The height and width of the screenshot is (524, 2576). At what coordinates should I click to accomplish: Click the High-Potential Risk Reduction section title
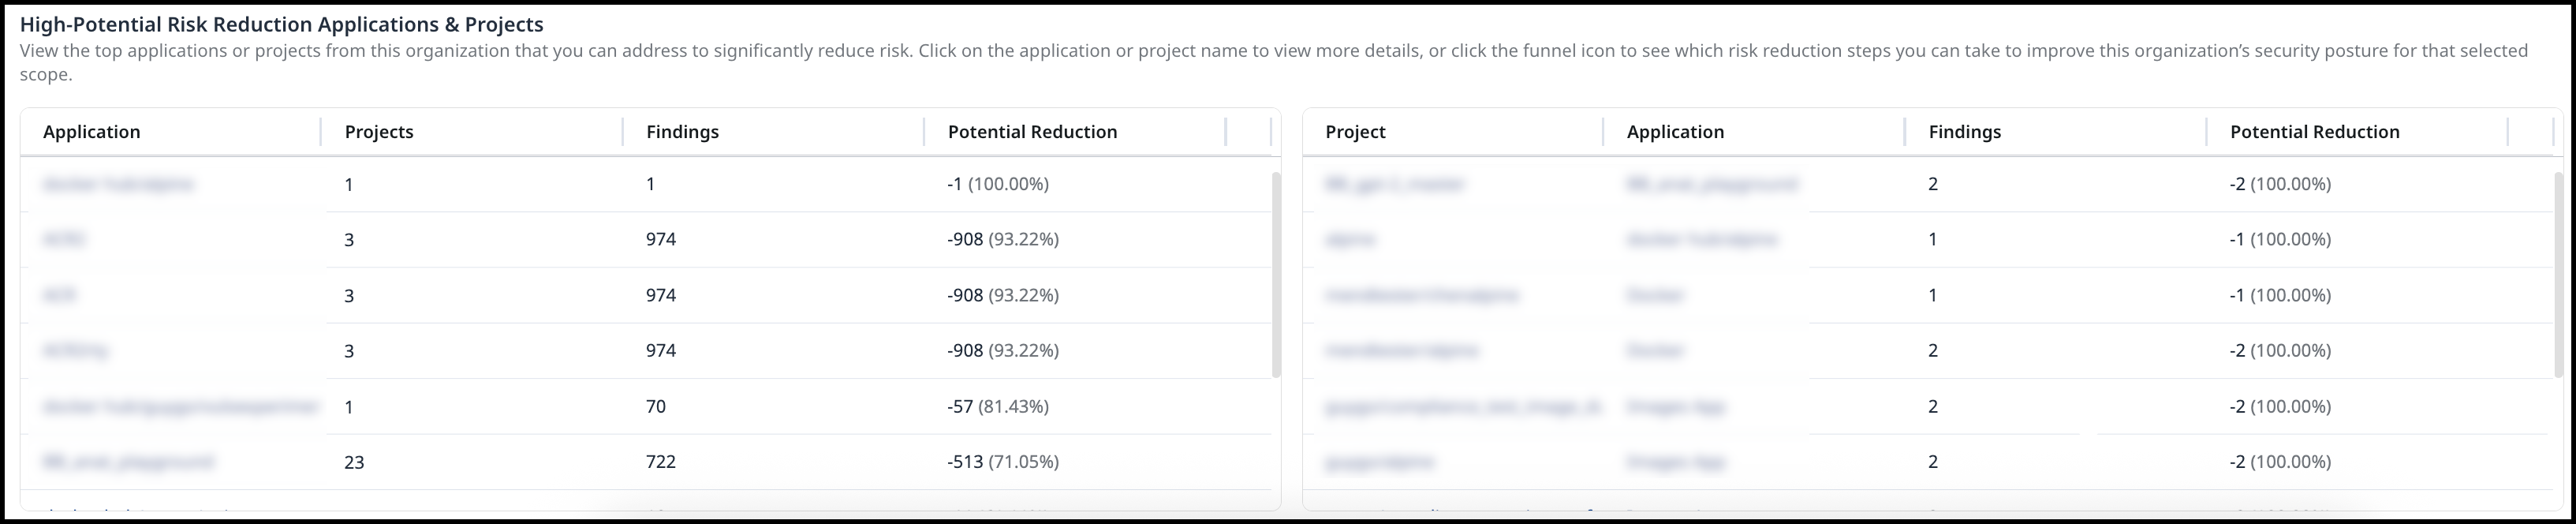point(282,25)
